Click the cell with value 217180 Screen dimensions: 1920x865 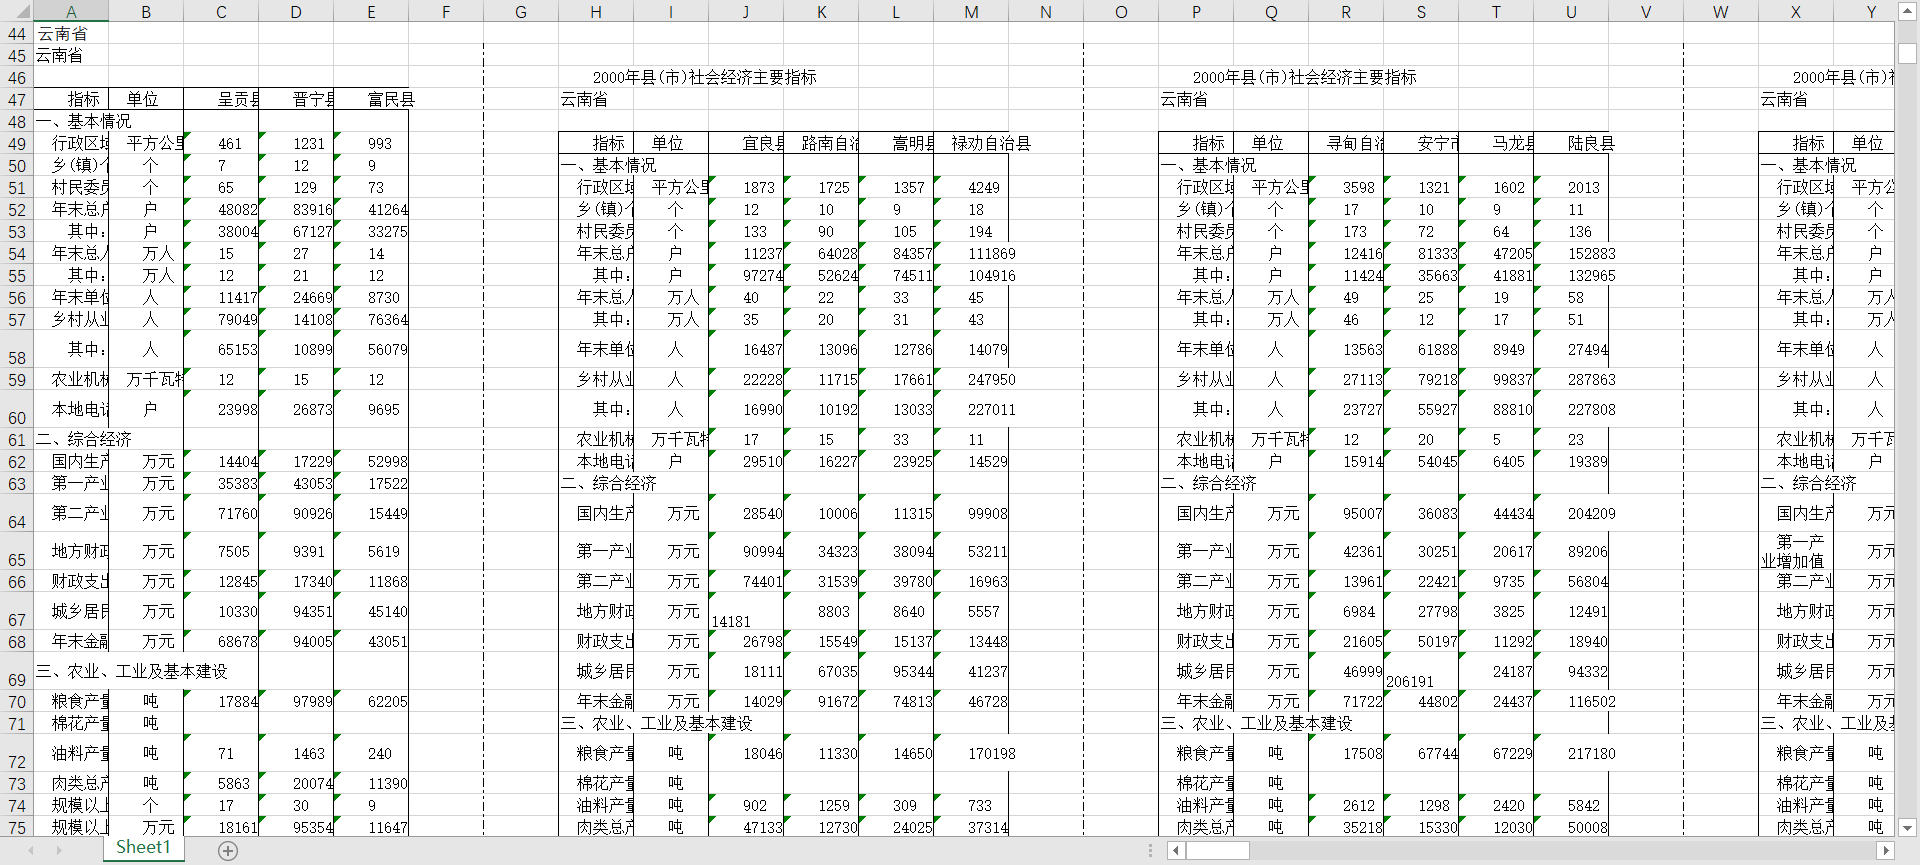[x=1571, y=753]
